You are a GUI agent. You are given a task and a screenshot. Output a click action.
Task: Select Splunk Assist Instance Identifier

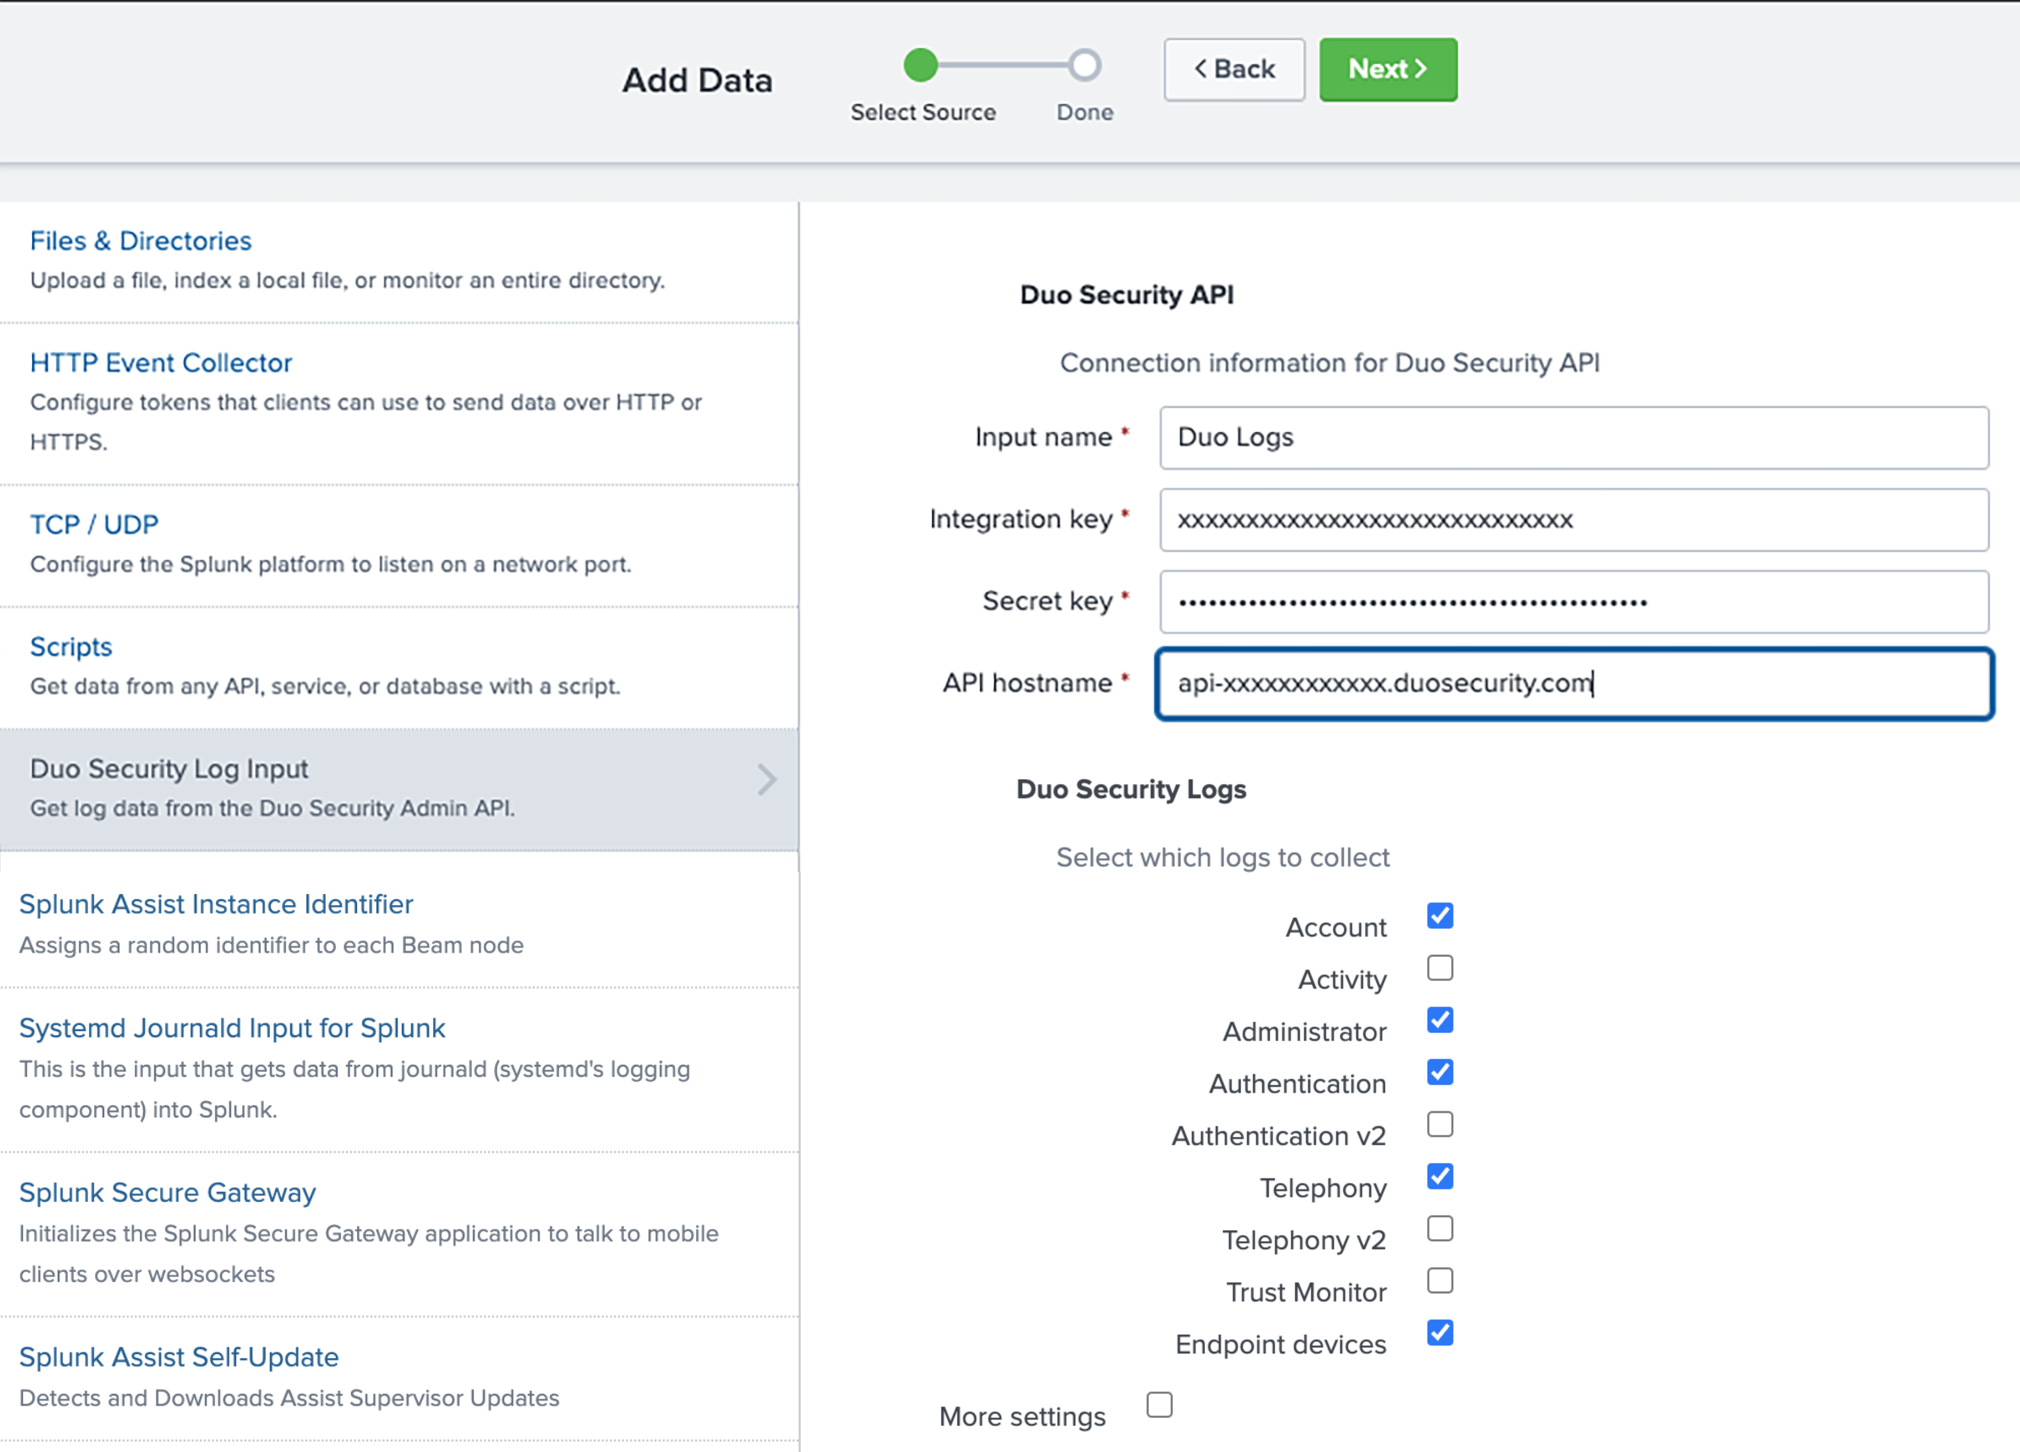tap(216, 903)
